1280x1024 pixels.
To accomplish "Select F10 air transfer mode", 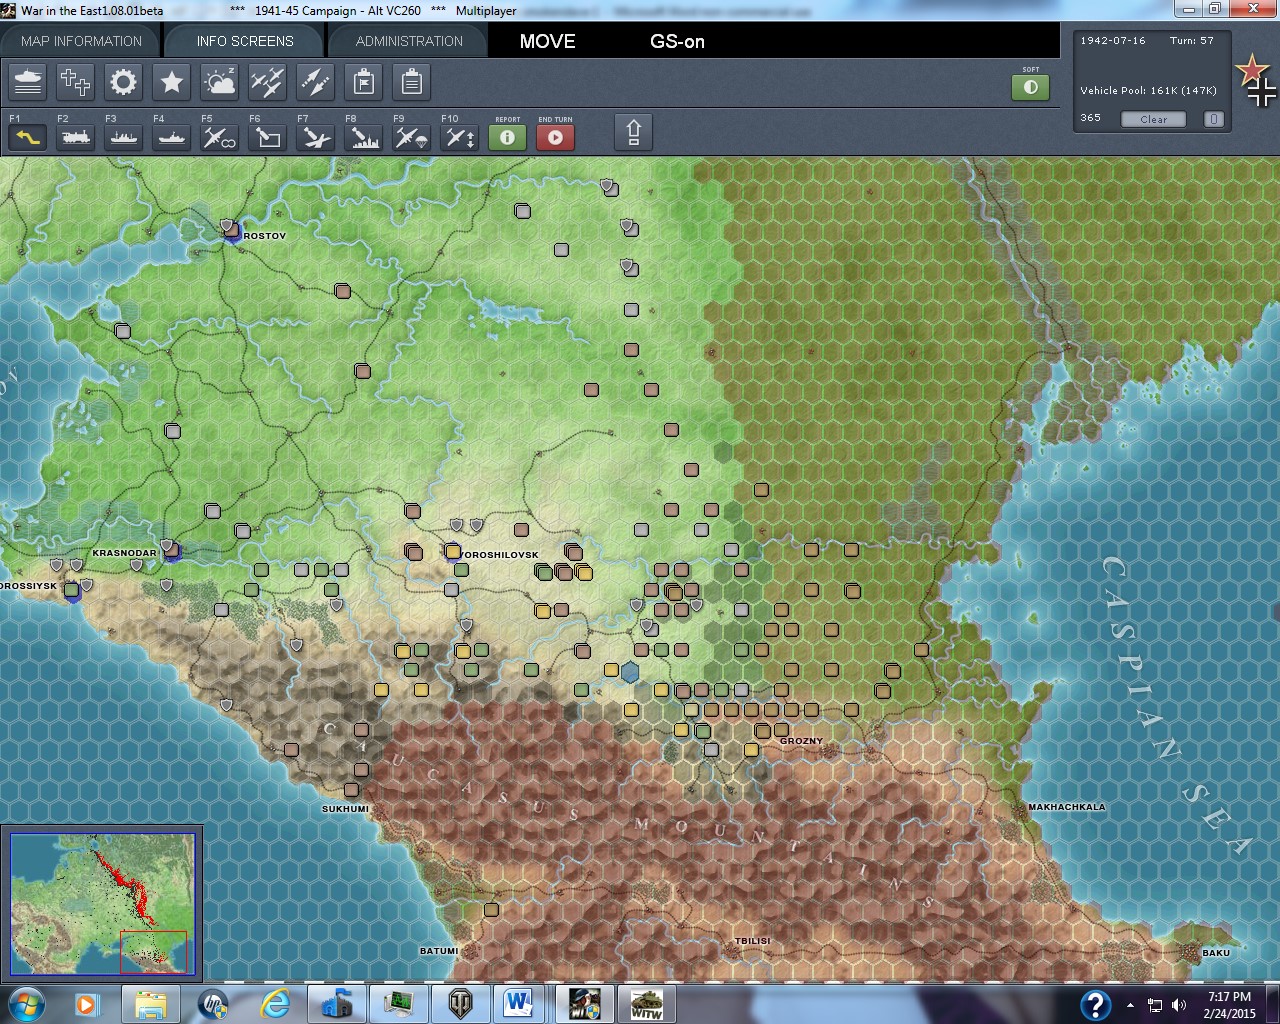I will tap(460, 137).
